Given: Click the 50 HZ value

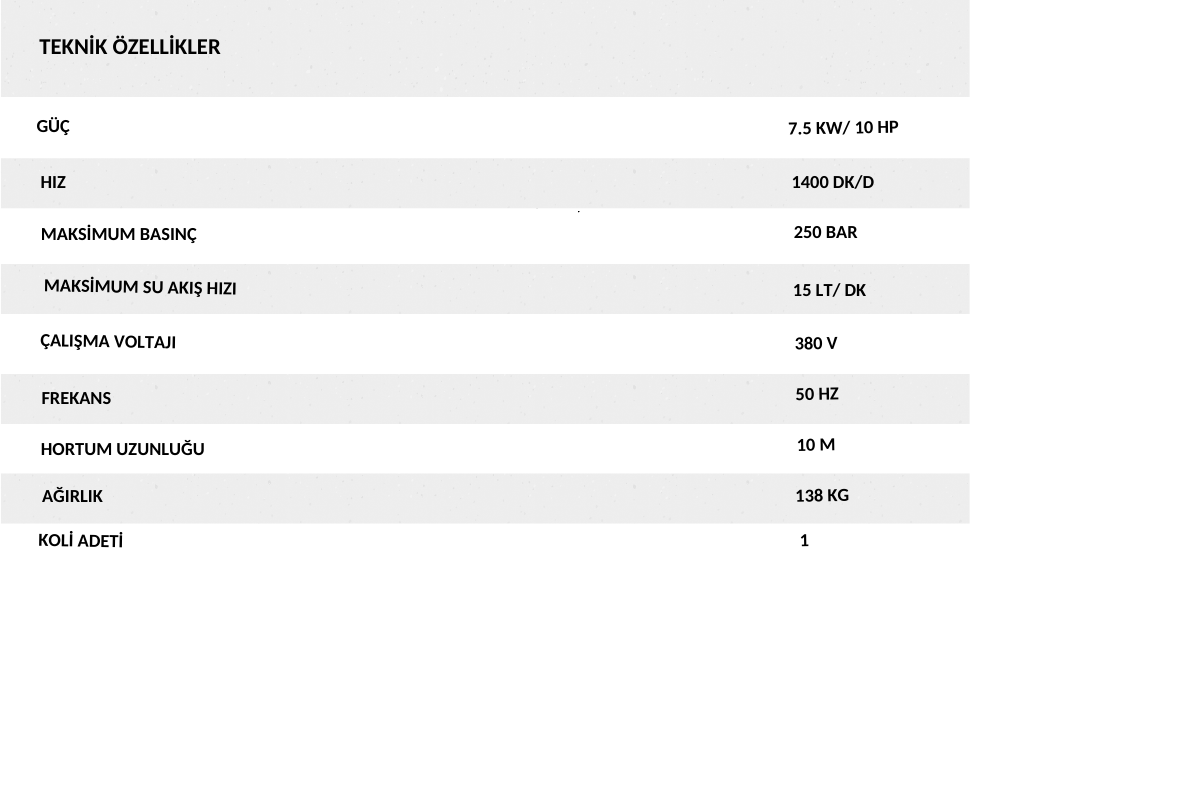Looking at the screenshot, I should pos(817,394).
